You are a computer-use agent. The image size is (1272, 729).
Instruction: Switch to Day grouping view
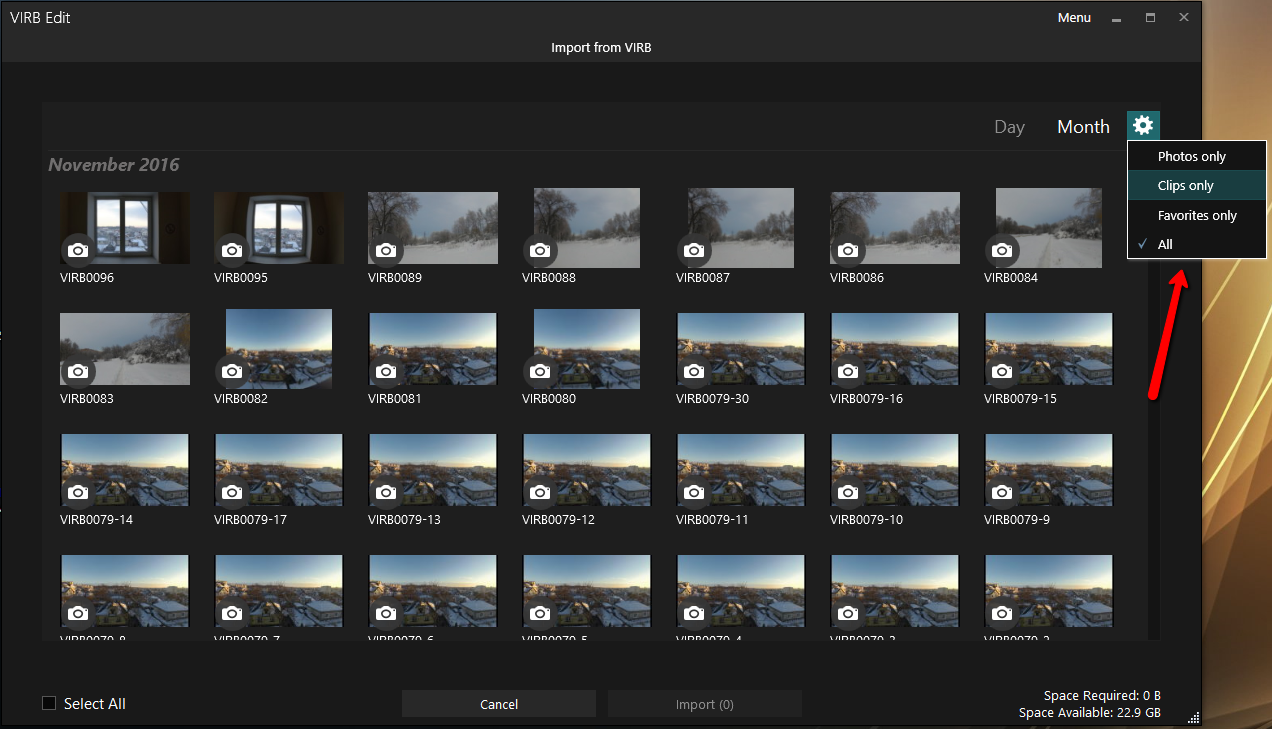(1009, 127)
